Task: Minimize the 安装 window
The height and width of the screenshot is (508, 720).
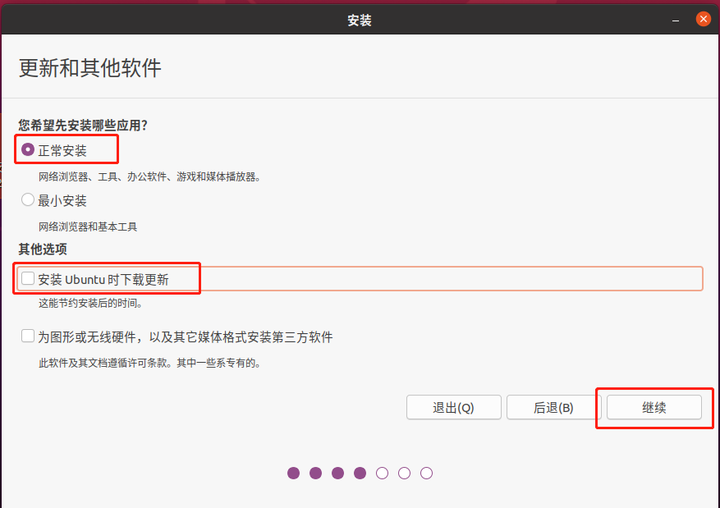Action: pos(675,20)
